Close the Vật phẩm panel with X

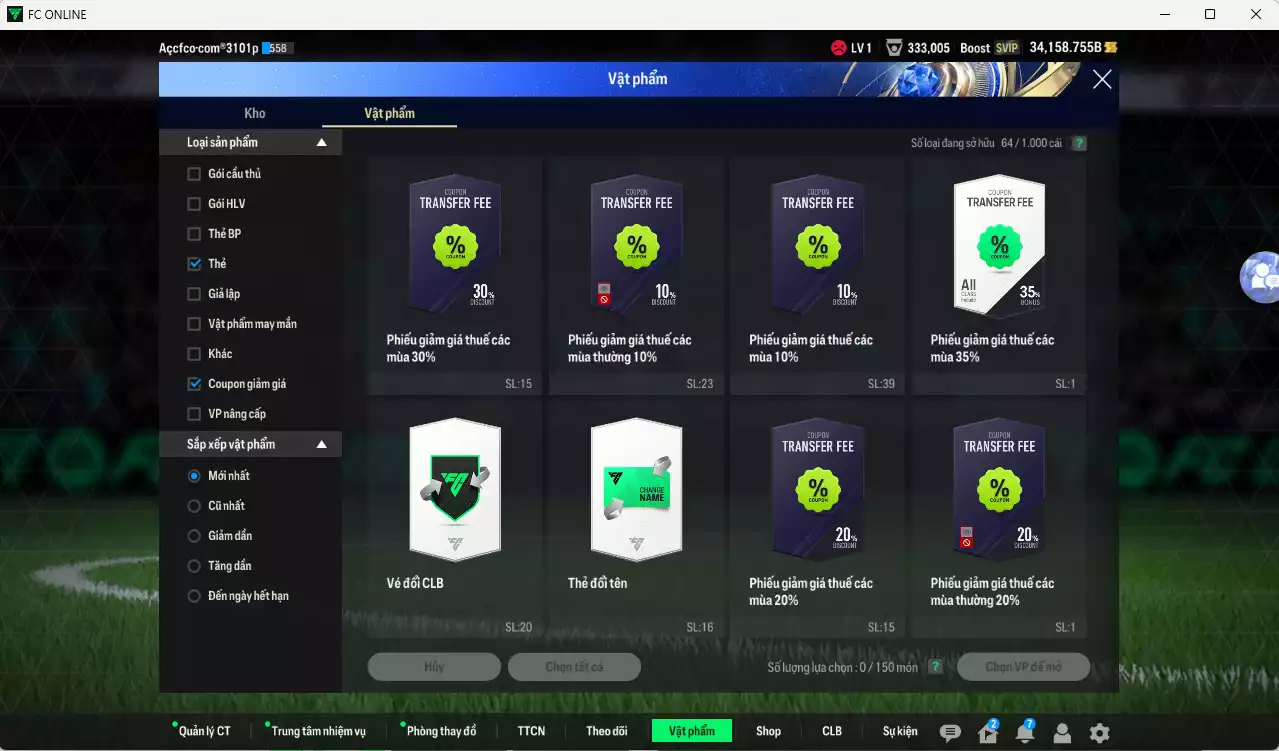[x=1102, y=80]
